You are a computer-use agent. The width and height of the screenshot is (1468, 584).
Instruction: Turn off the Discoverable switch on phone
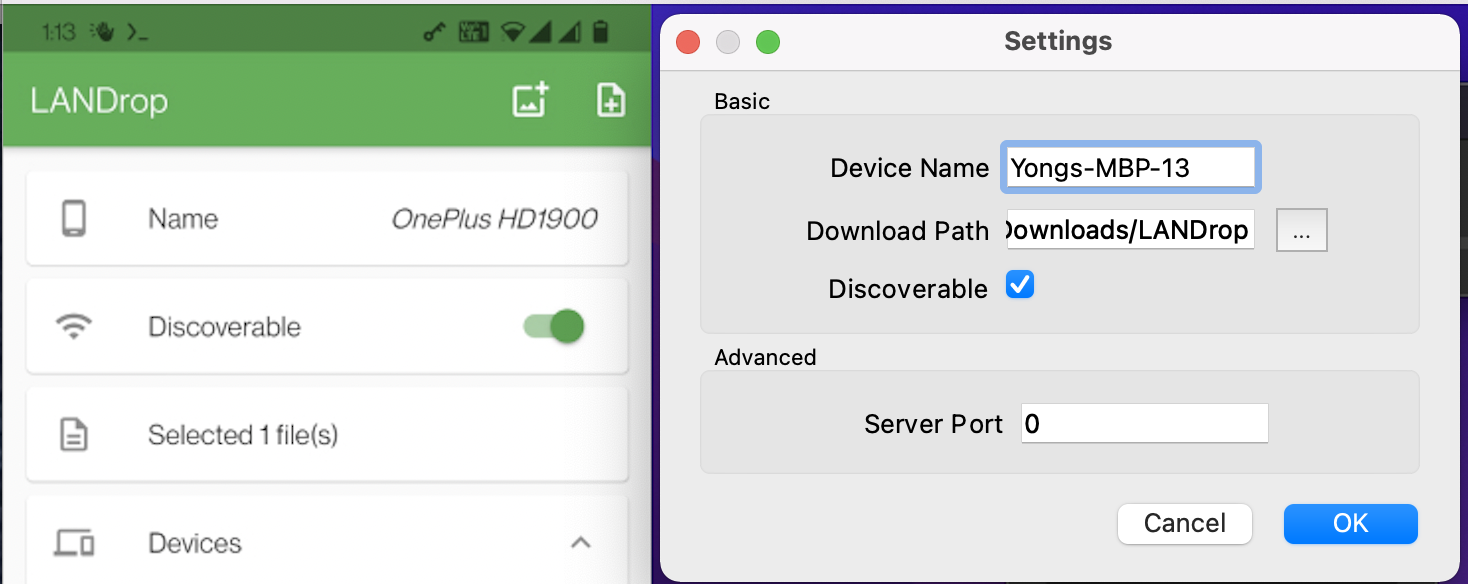[x=555, y=327]
